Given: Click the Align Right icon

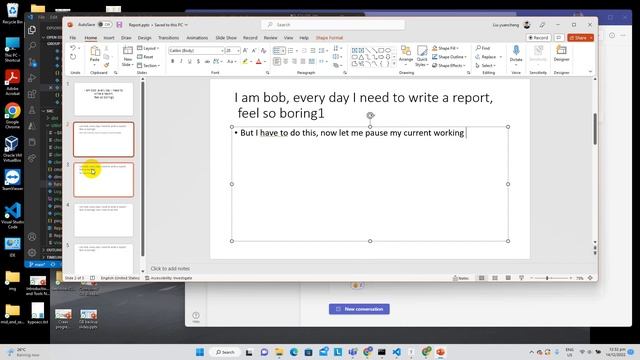Looking at the screenshot, I should tap(294, 61).
